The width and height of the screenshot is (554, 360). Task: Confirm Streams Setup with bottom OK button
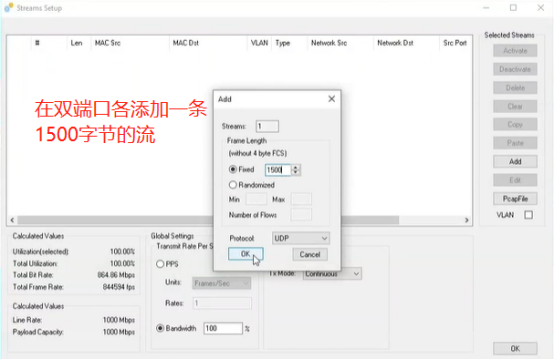(x=515, y=349)
